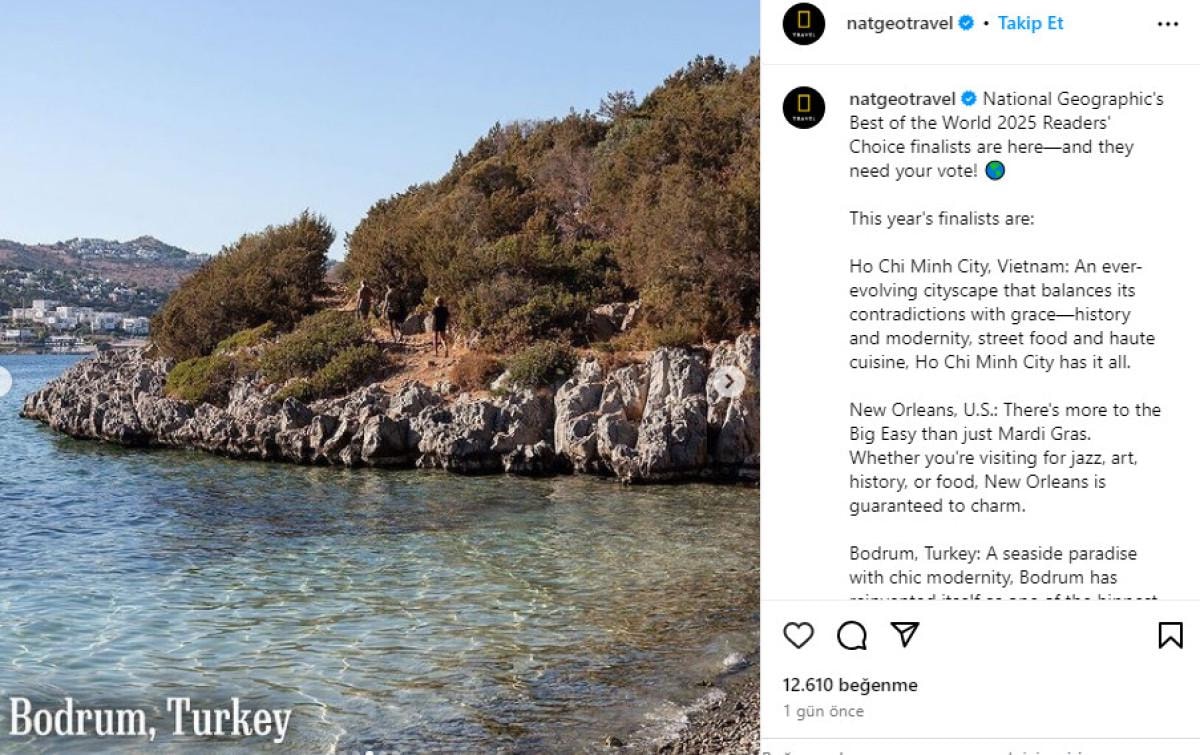Screen dimensions: 1200x755
Task: Click the Bodrum, Turkey label on the photo
Action: tap(150, 717)
